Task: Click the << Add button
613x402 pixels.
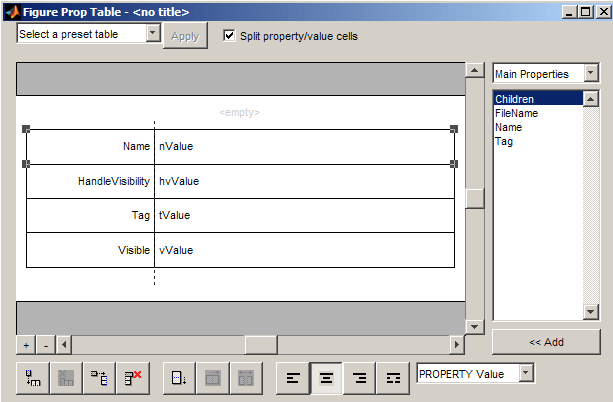Action: [546, 342]
